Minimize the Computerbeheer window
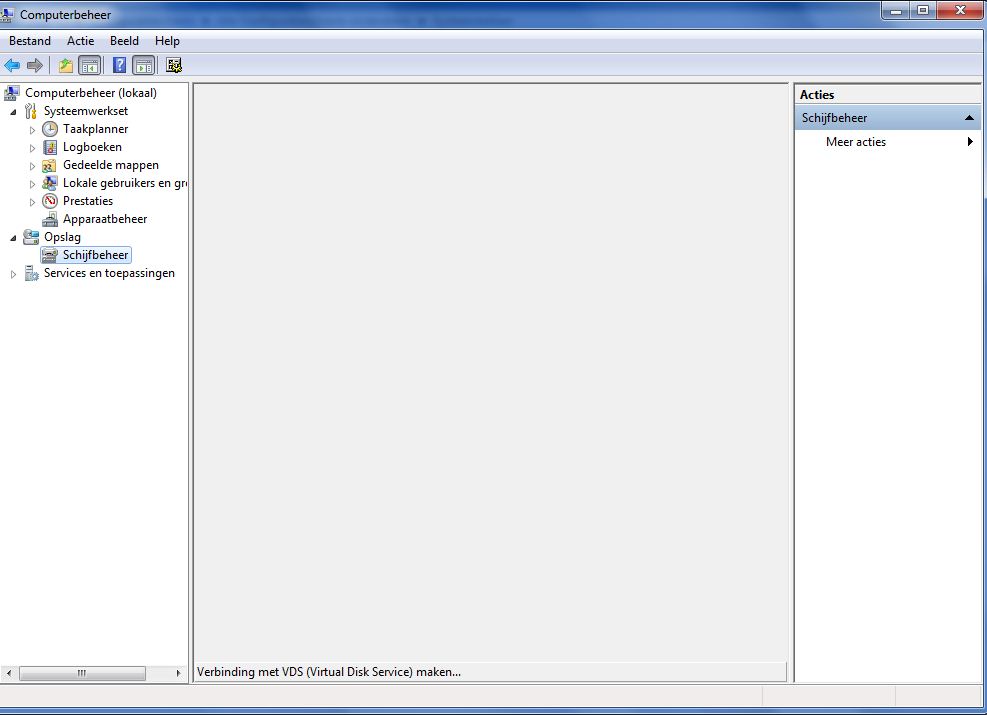Viewport: 987px width, 715px height. tap(896, 10)
